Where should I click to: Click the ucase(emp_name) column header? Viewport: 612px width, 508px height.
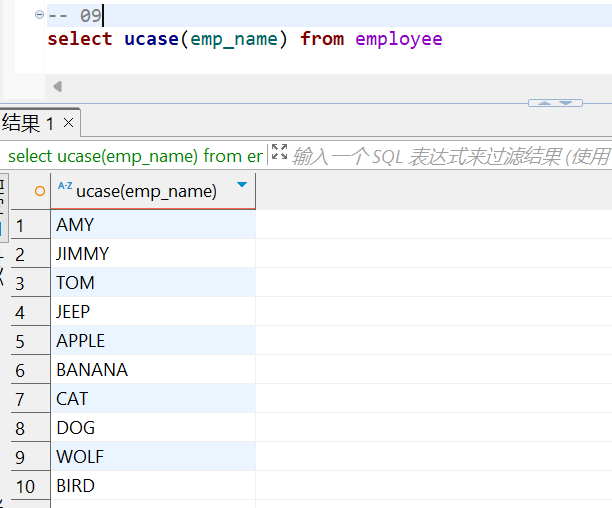[146, 191]
